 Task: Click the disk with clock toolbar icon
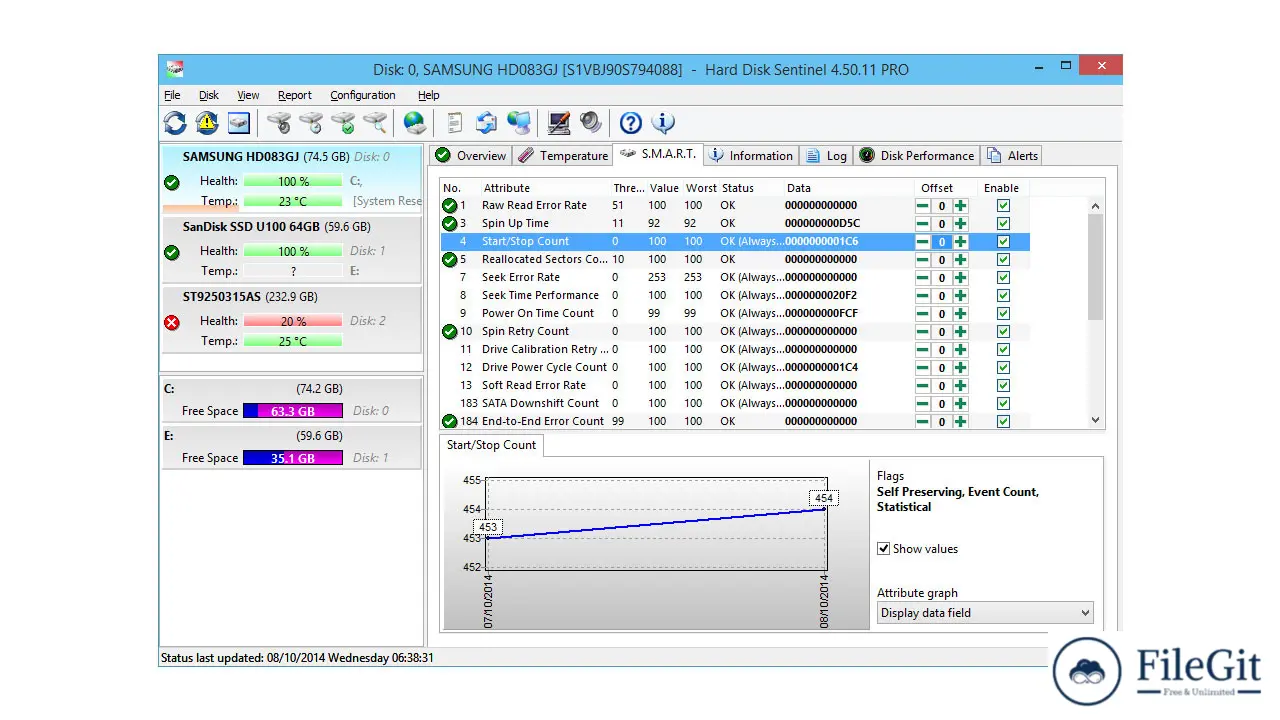(311, 123)
